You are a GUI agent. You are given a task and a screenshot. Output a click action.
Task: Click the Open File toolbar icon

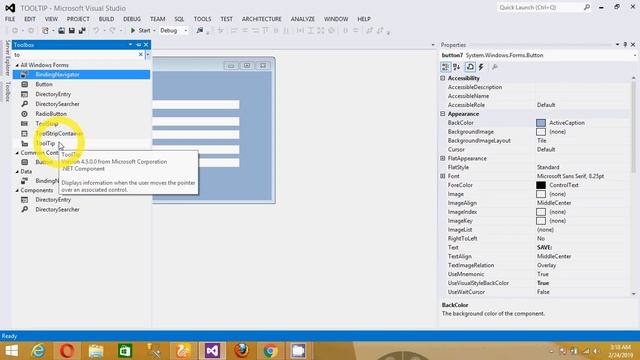(x=61, y=31)
